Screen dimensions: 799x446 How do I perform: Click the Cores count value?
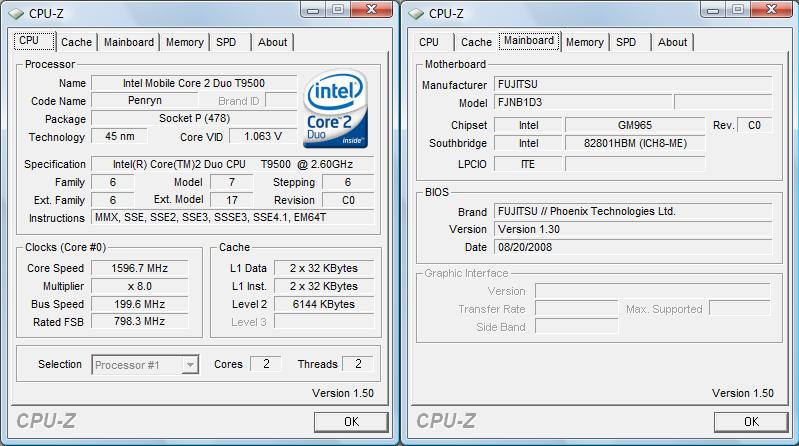[265, 363]
